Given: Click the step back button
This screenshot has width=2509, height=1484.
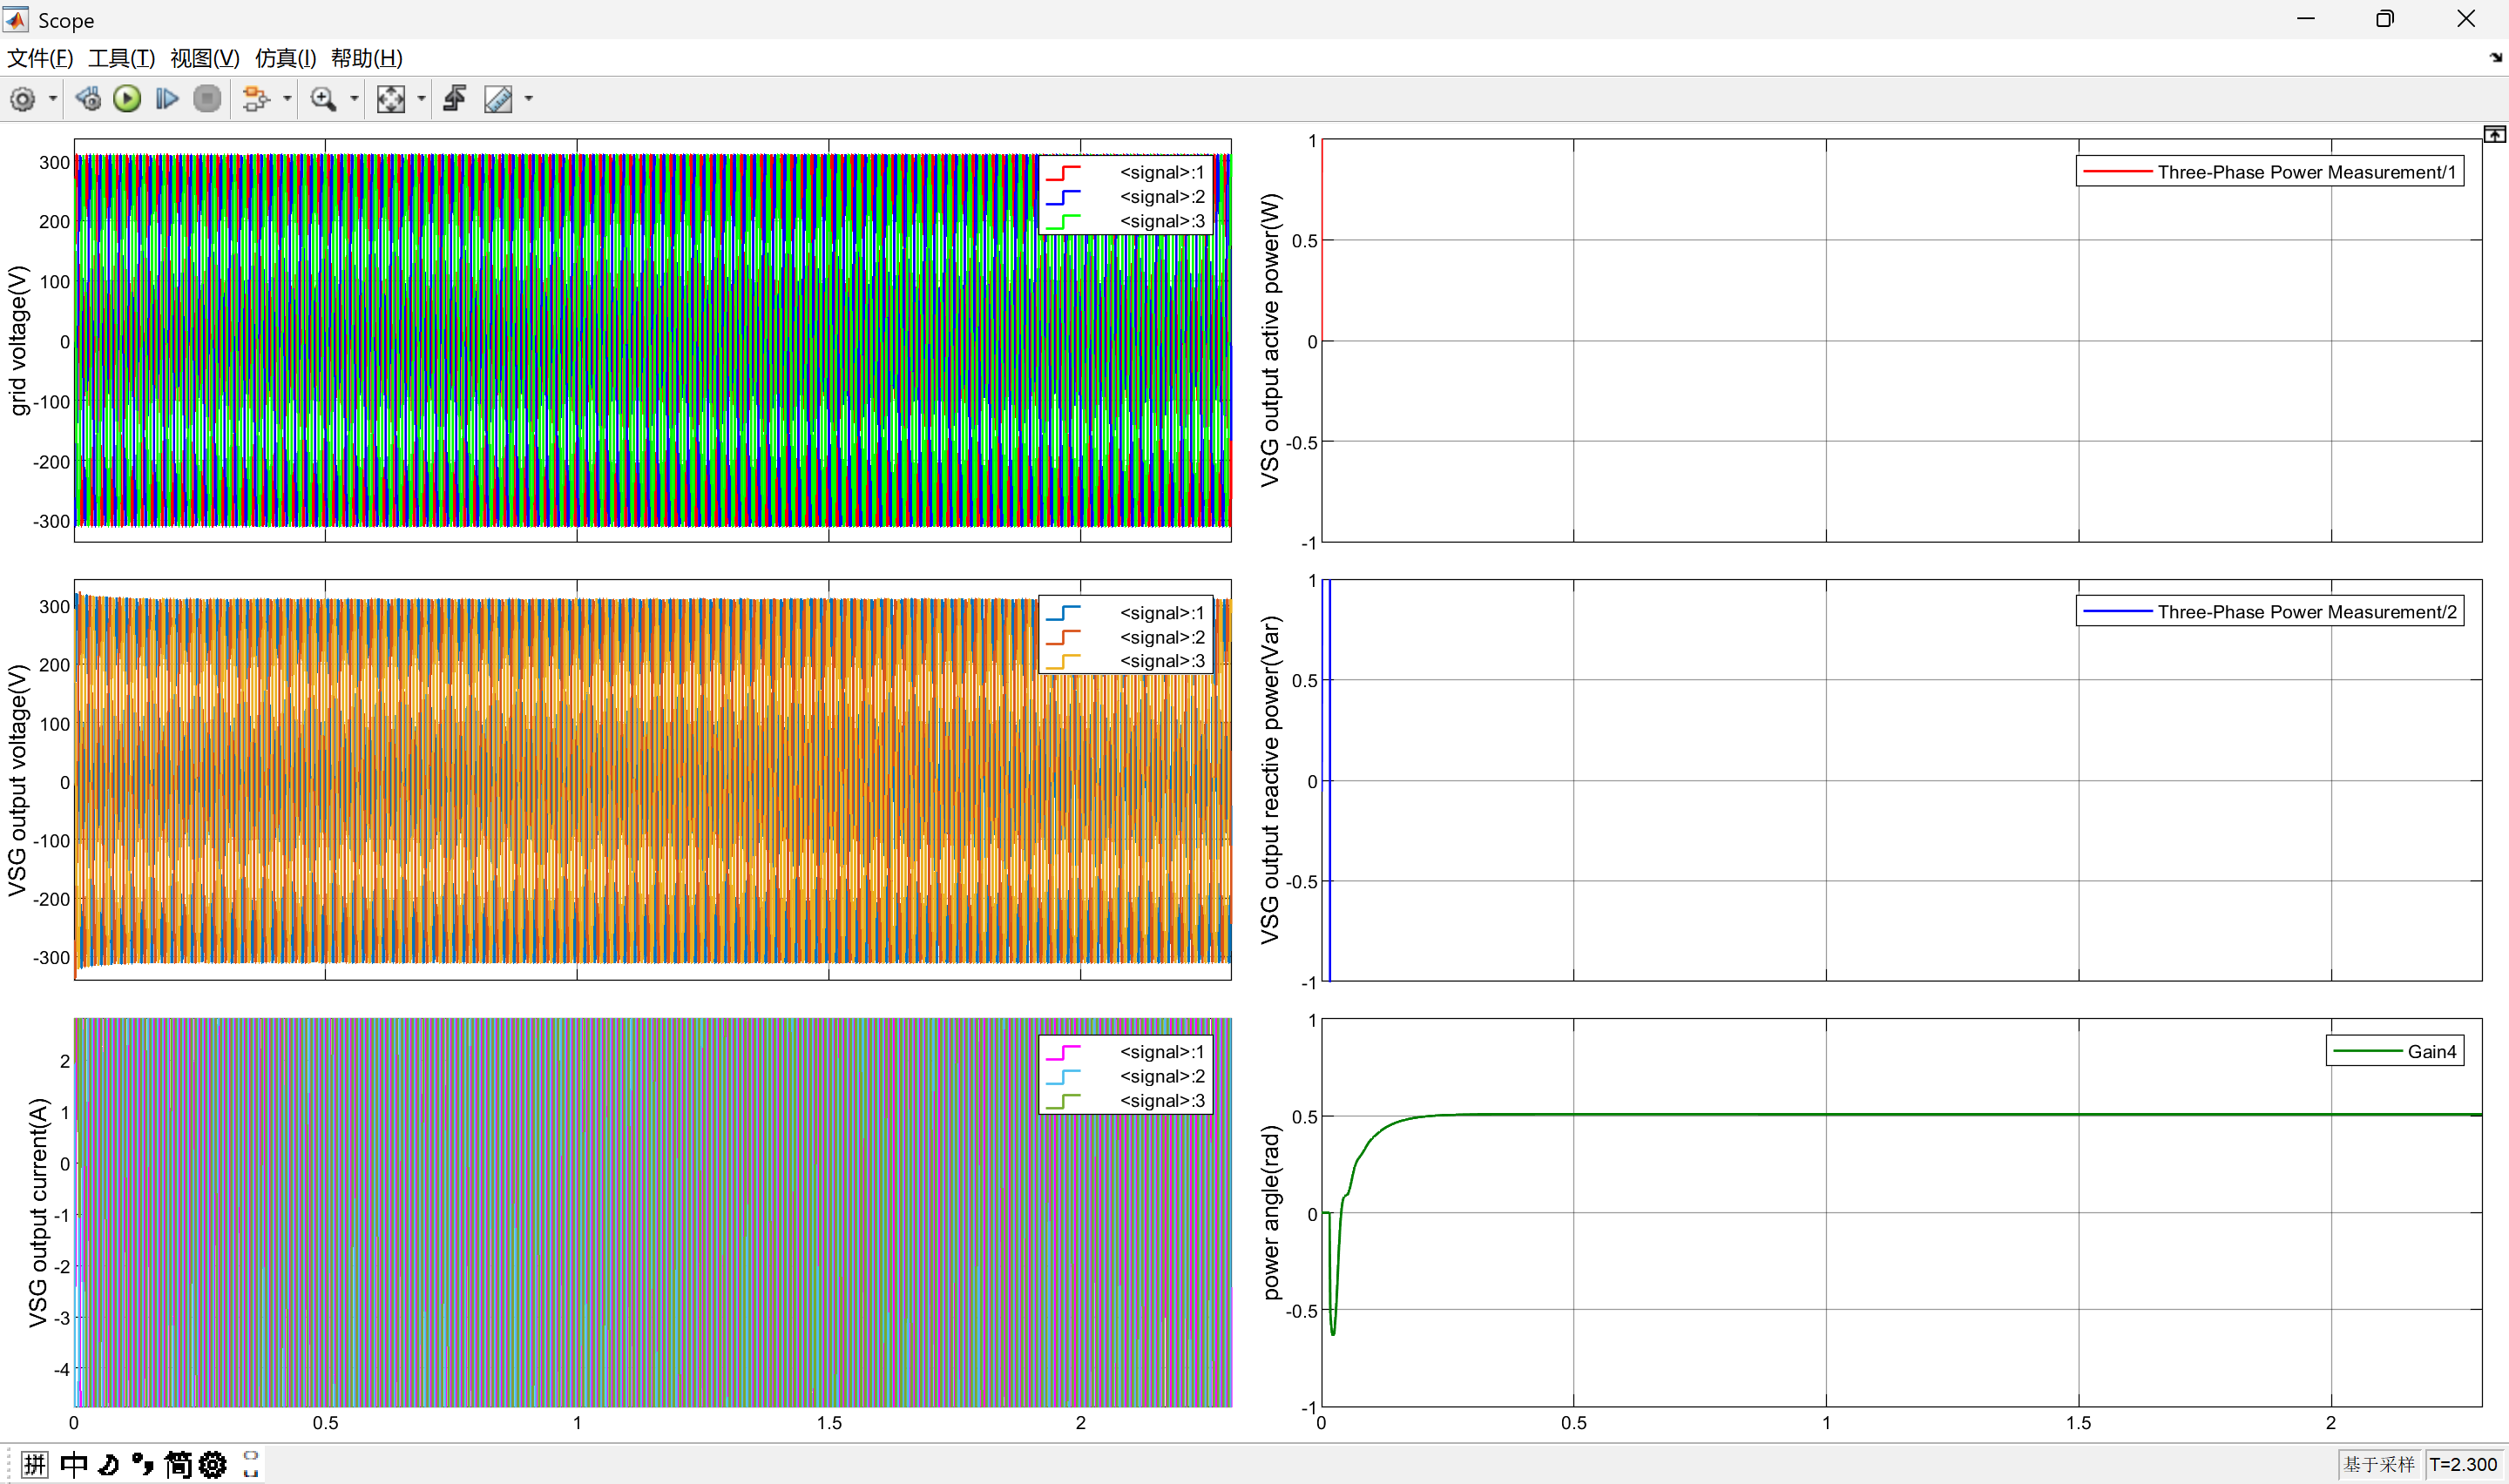Looking at the screenshot, I should [88, 99].
